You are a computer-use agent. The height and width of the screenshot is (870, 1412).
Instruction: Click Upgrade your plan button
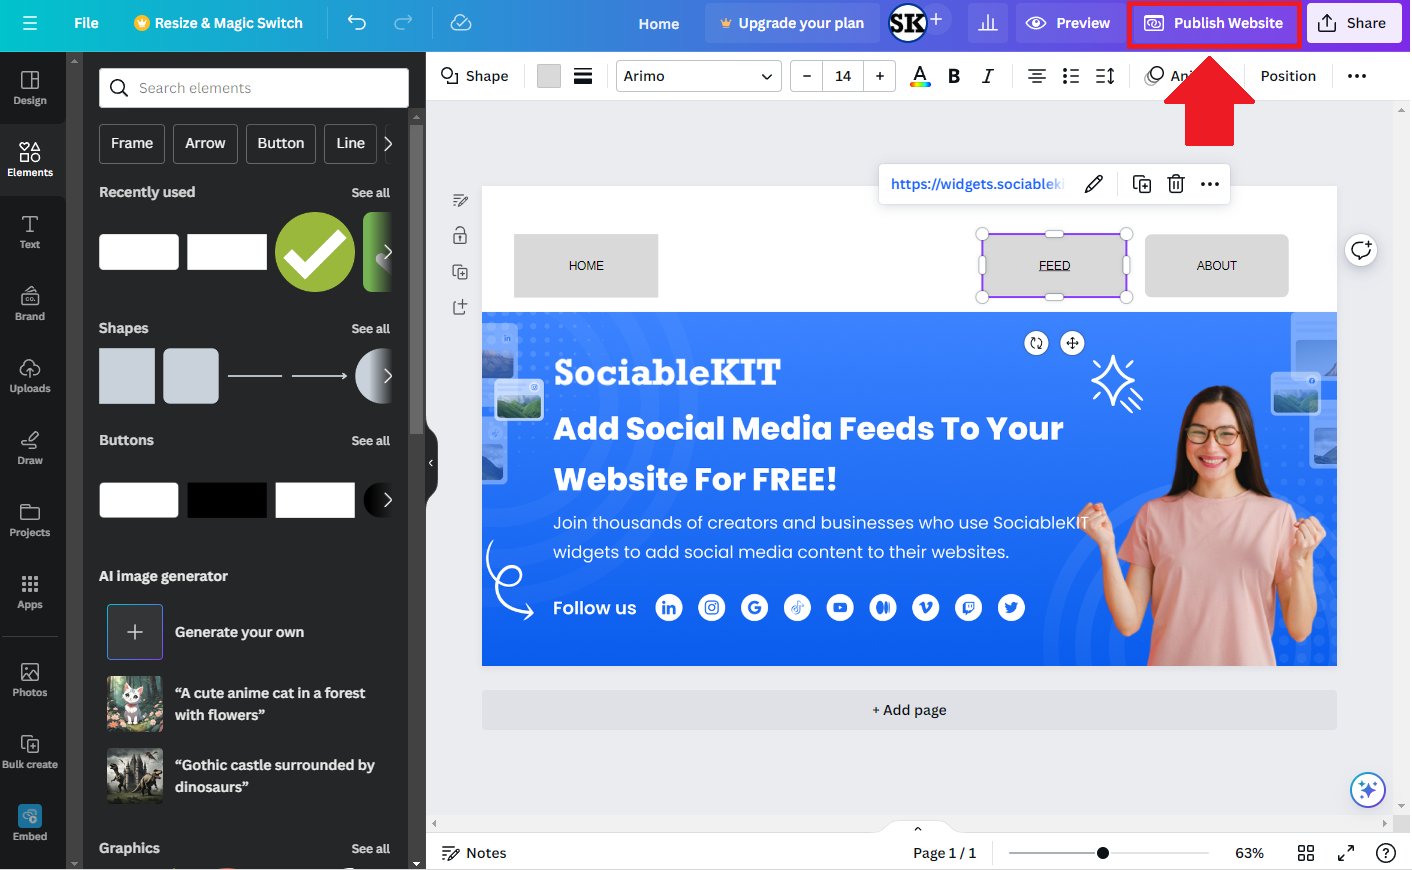[792, 23]
